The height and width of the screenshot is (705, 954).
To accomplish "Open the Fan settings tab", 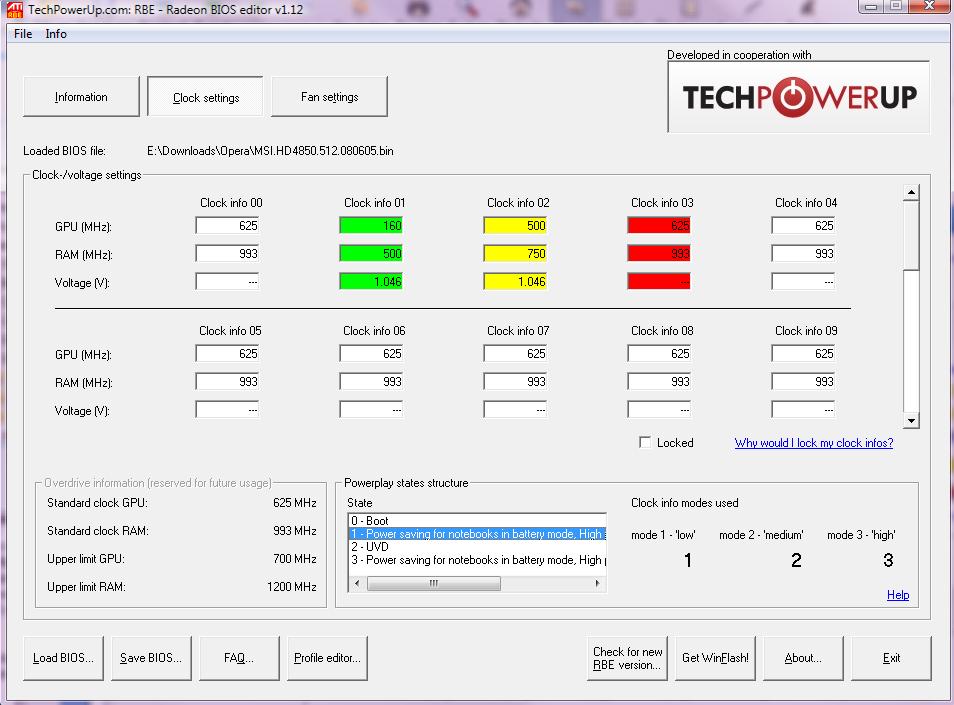I will coord(329,97).
